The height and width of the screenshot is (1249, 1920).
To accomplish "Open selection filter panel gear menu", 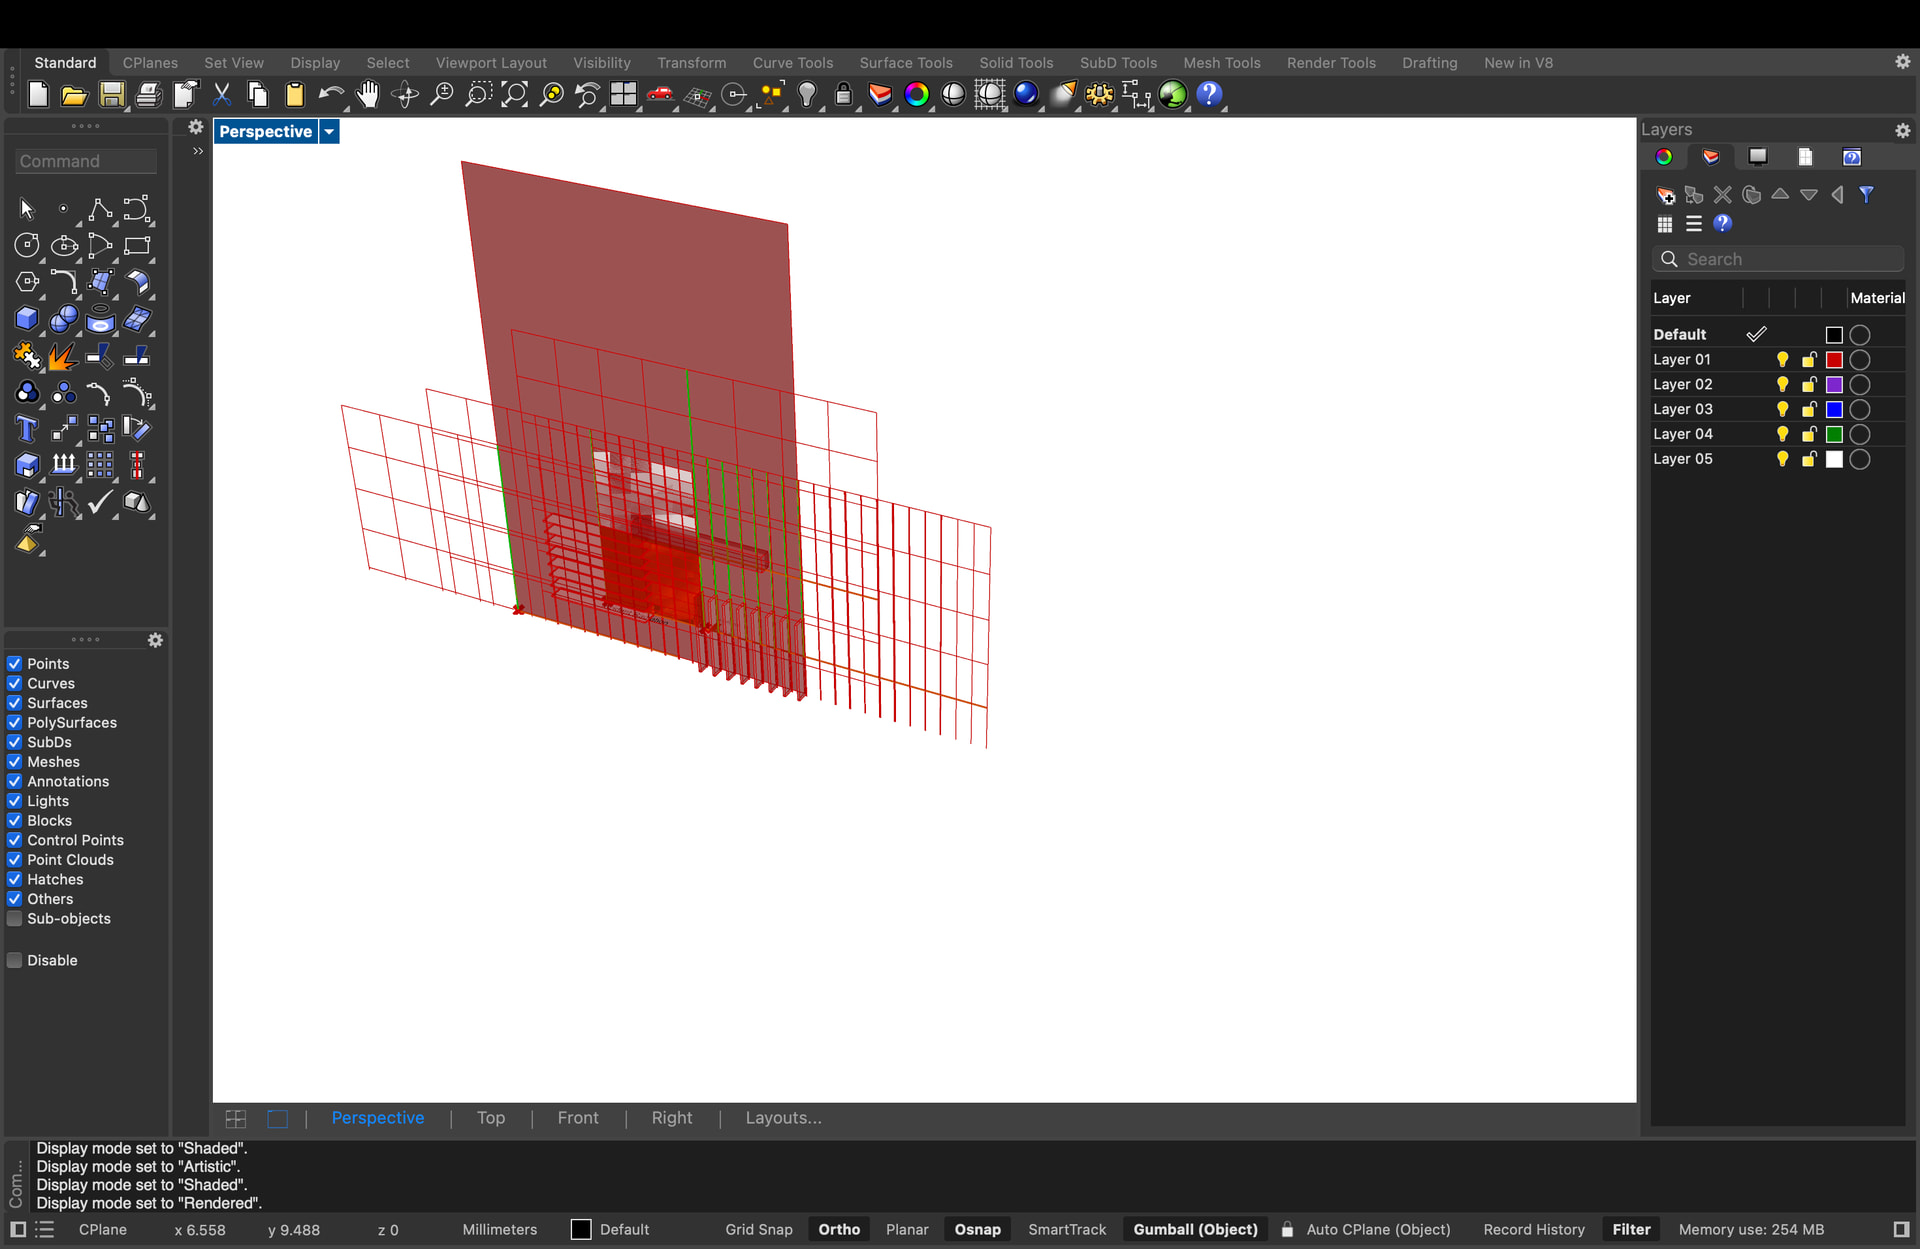I will click(155, 640).
